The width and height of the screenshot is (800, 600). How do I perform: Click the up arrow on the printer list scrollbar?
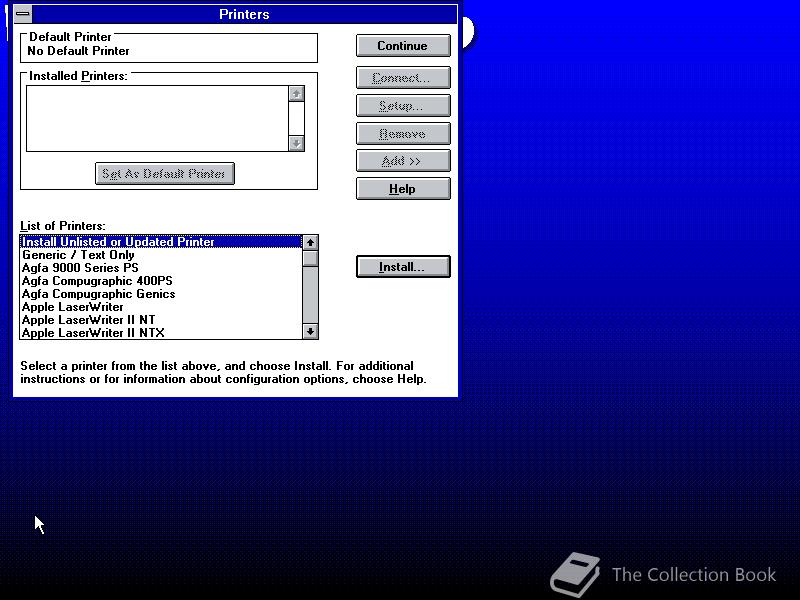311,242
